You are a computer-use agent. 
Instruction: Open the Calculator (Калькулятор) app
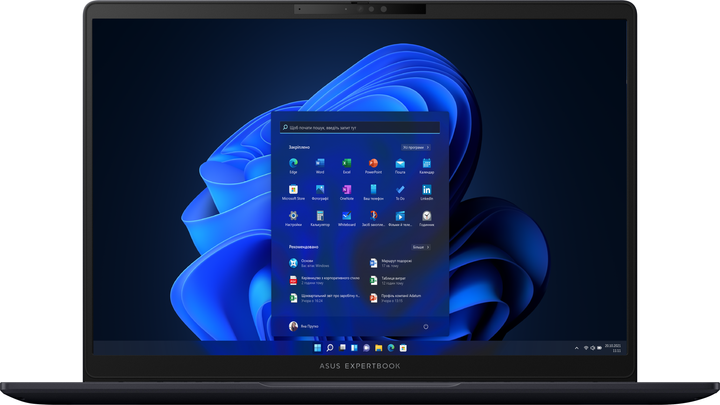tap(320, 216)
